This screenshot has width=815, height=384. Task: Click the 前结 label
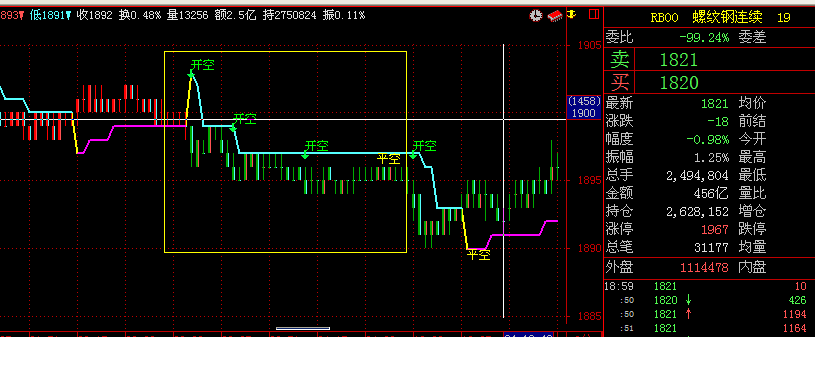click(752, 122)
